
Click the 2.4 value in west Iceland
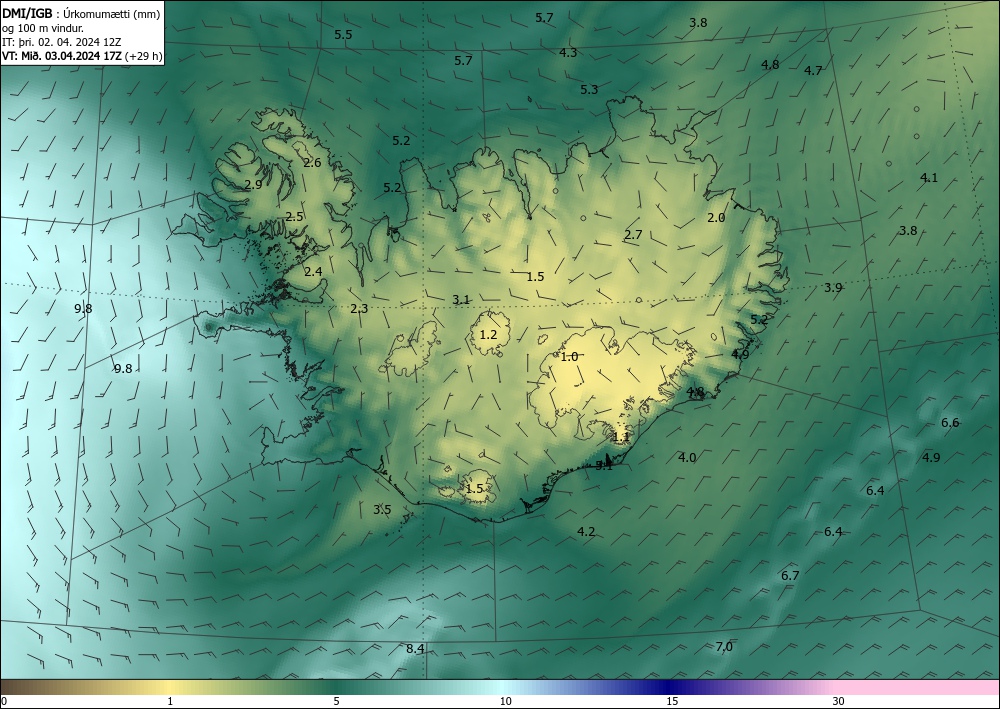coord(313,272)
